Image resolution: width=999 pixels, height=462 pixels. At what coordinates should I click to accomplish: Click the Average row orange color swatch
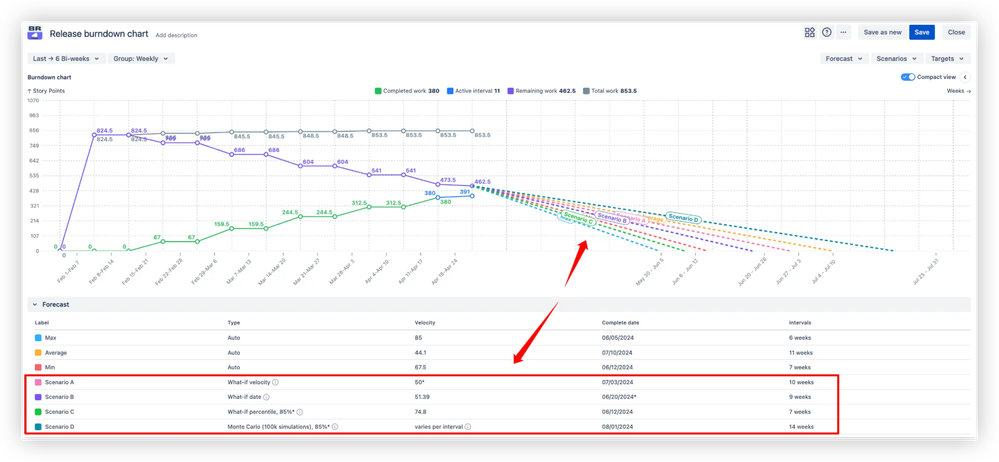[38, 352]
